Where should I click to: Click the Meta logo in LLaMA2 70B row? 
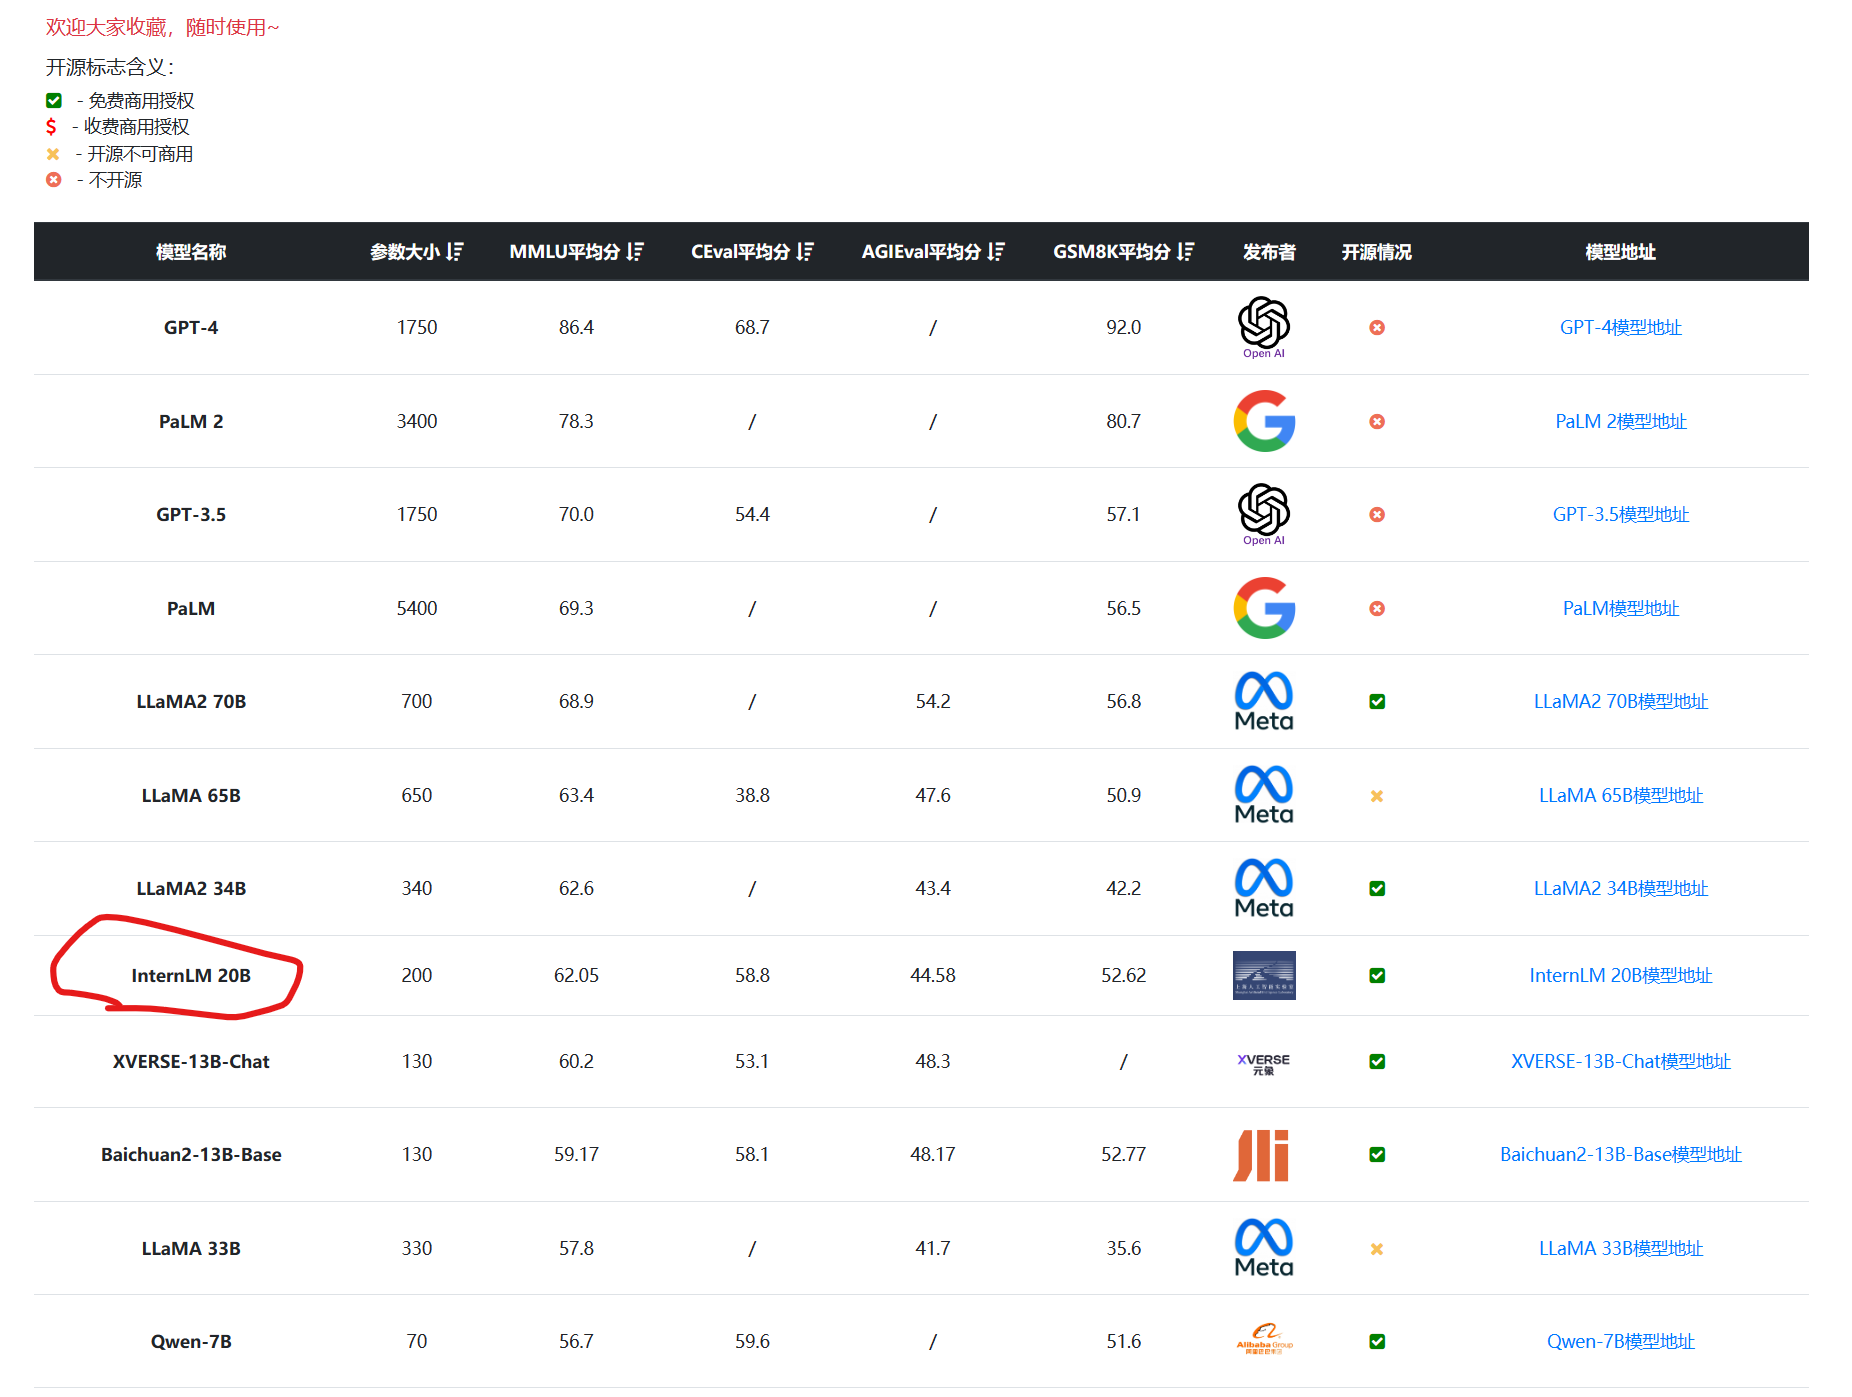point(1264,701)
